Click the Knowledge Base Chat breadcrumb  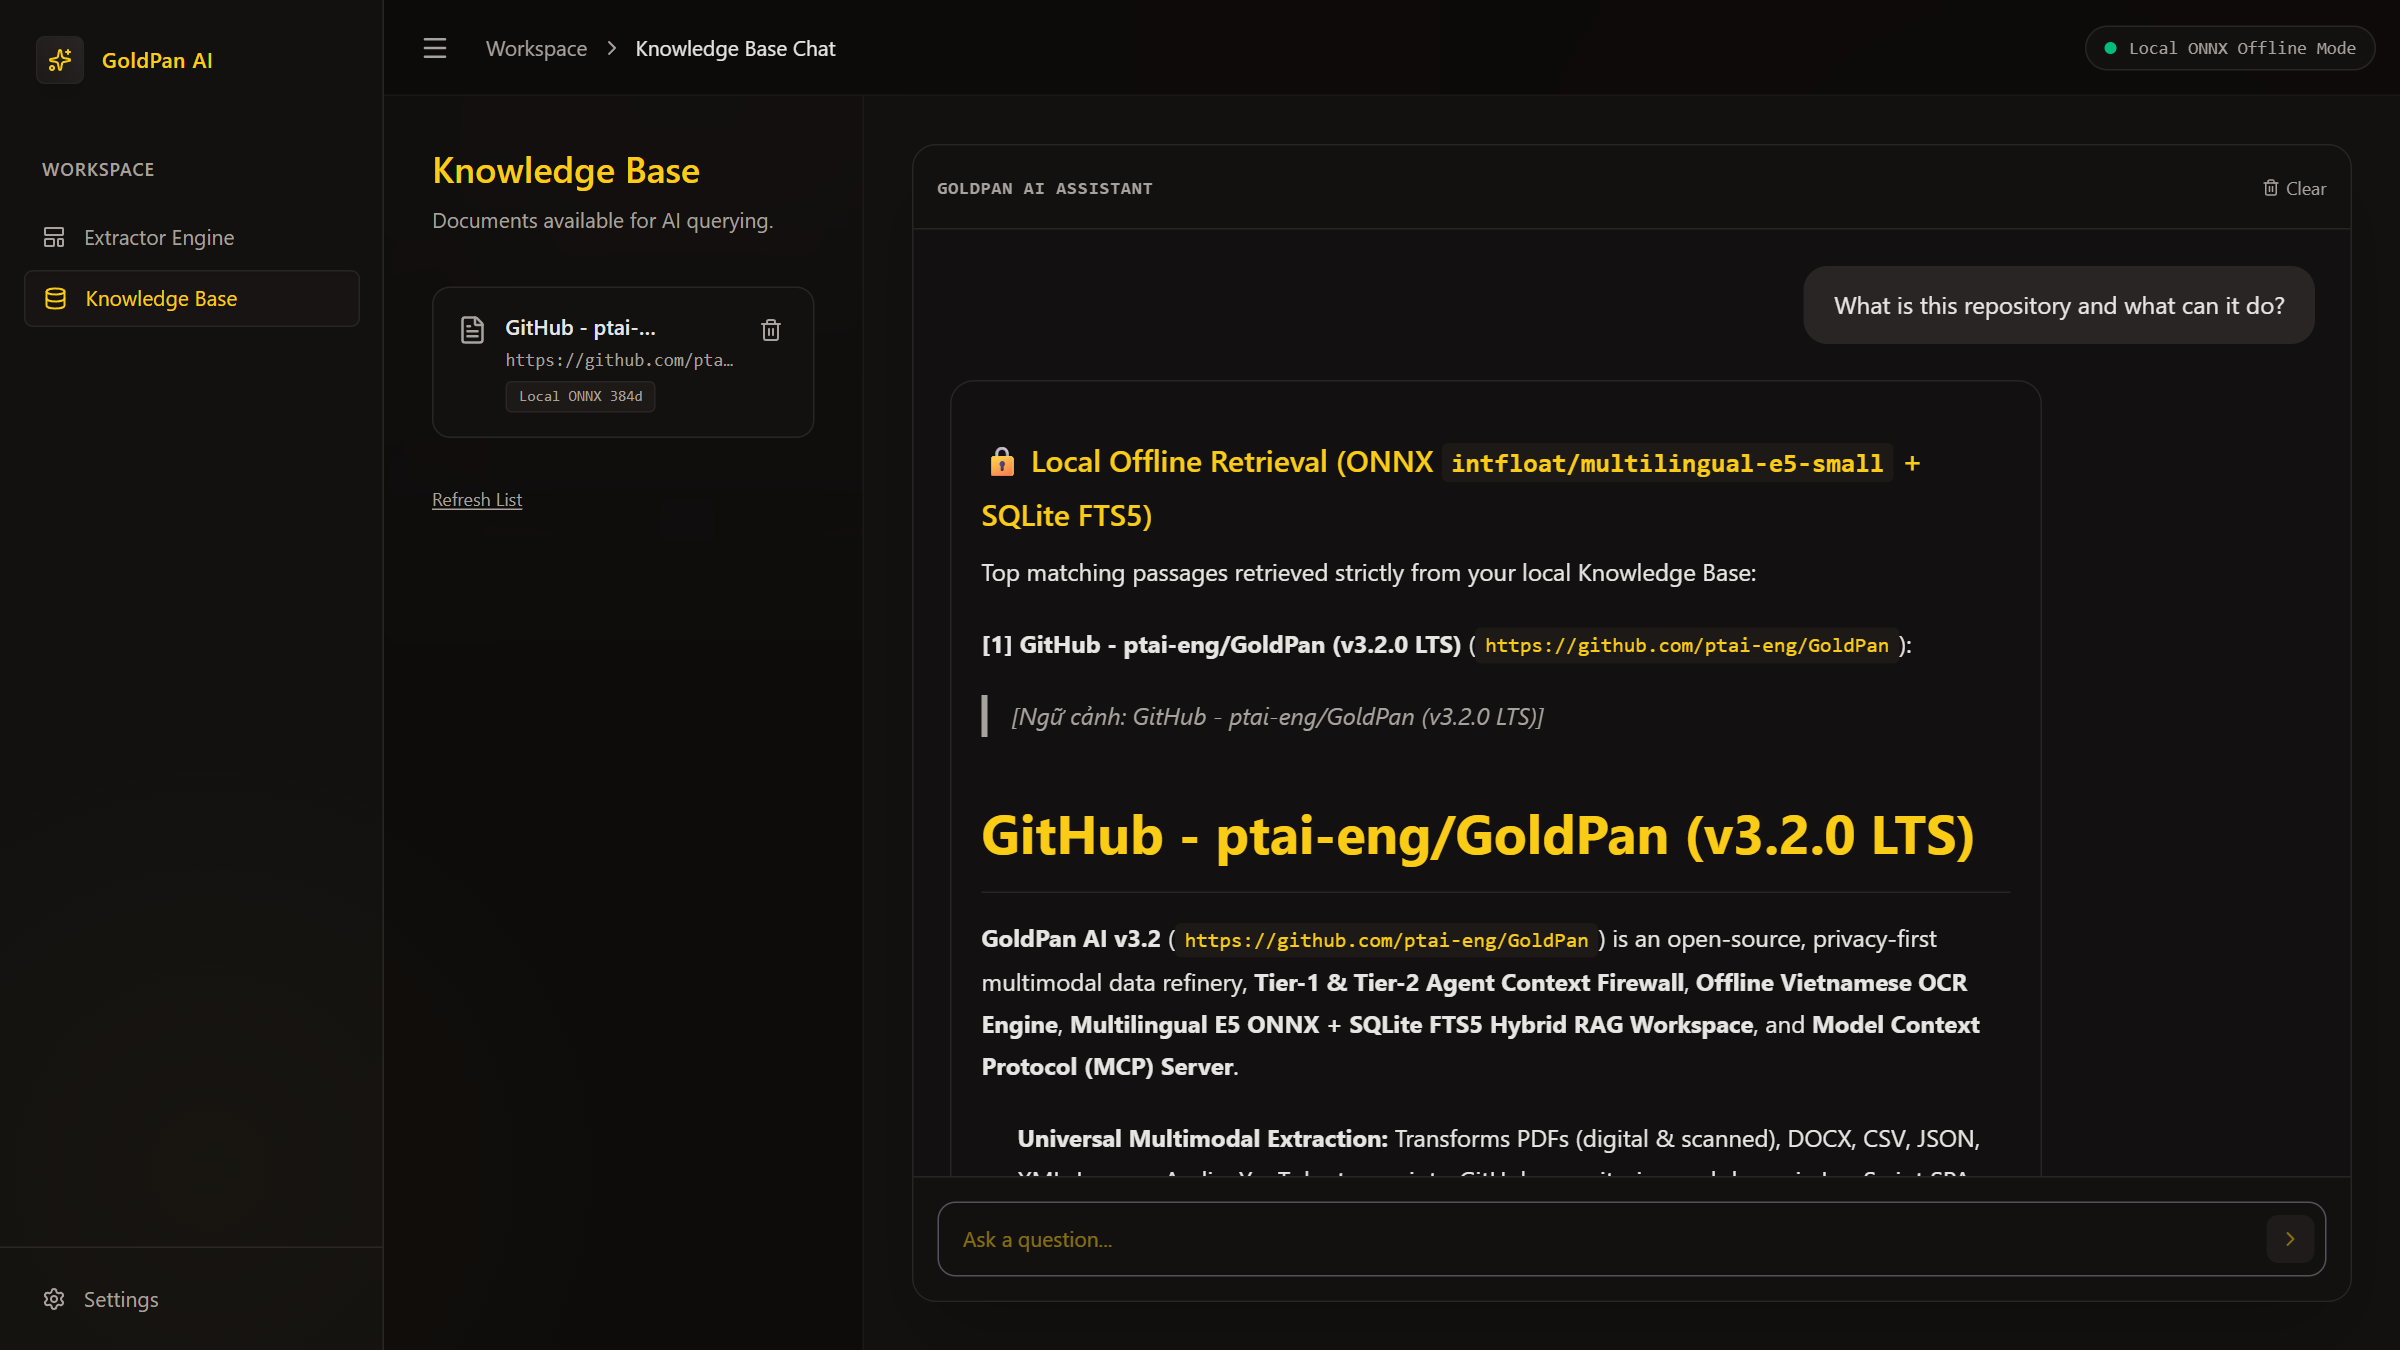[735, 48]
